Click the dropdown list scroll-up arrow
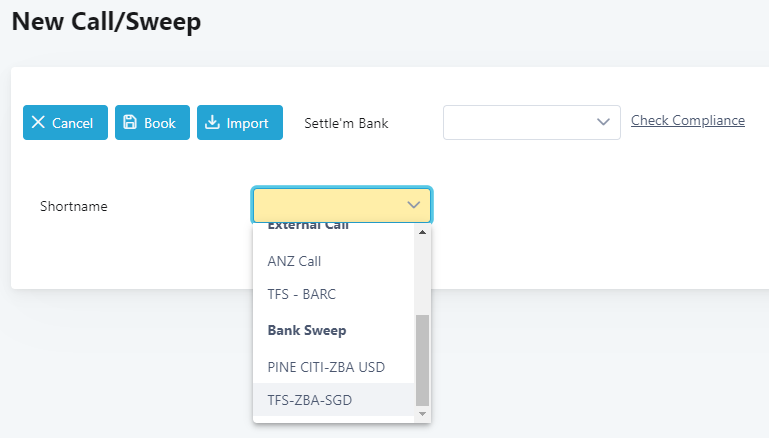This screenshot has height=438, width=769. tap(422, 232)
